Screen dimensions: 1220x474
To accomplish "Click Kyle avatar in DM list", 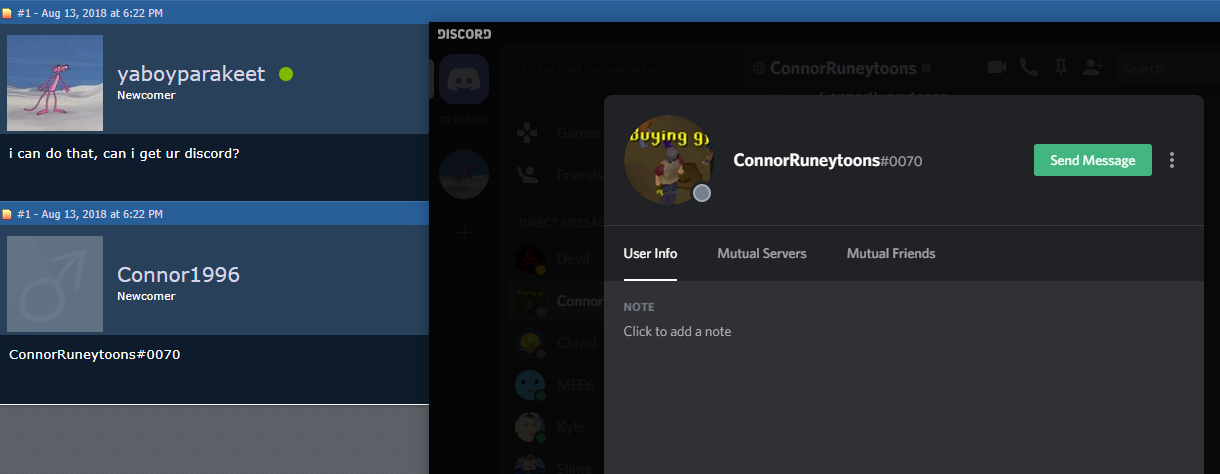I will (530, 427).
